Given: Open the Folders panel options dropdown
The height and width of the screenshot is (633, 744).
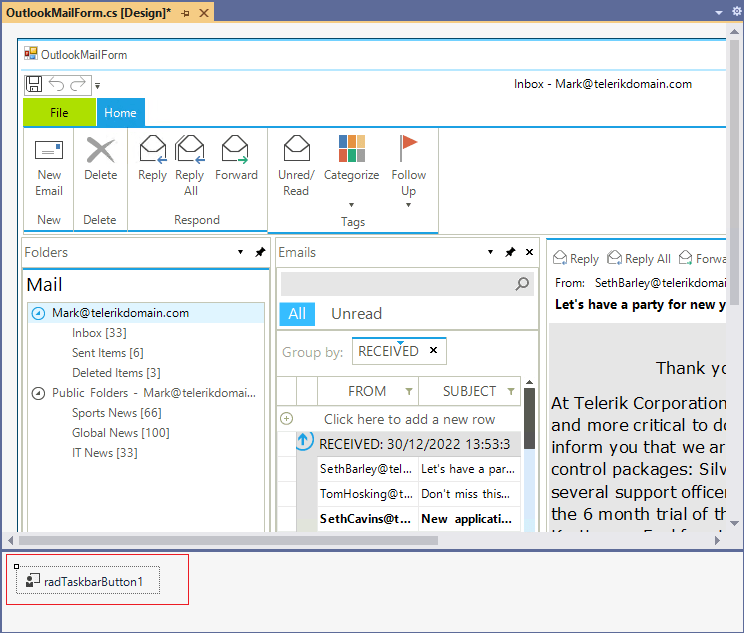Looking at the screenshot, I should (x=241, y=252).
